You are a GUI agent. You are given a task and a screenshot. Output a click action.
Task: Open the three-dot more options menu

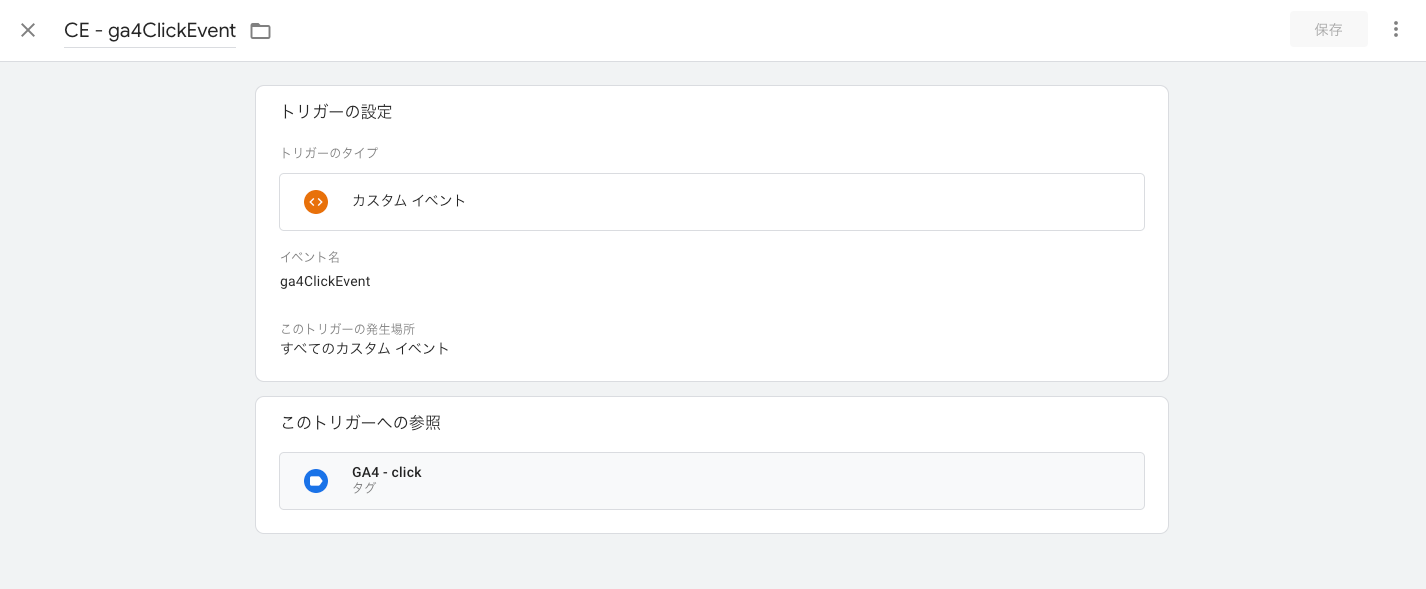point(1396,30)
